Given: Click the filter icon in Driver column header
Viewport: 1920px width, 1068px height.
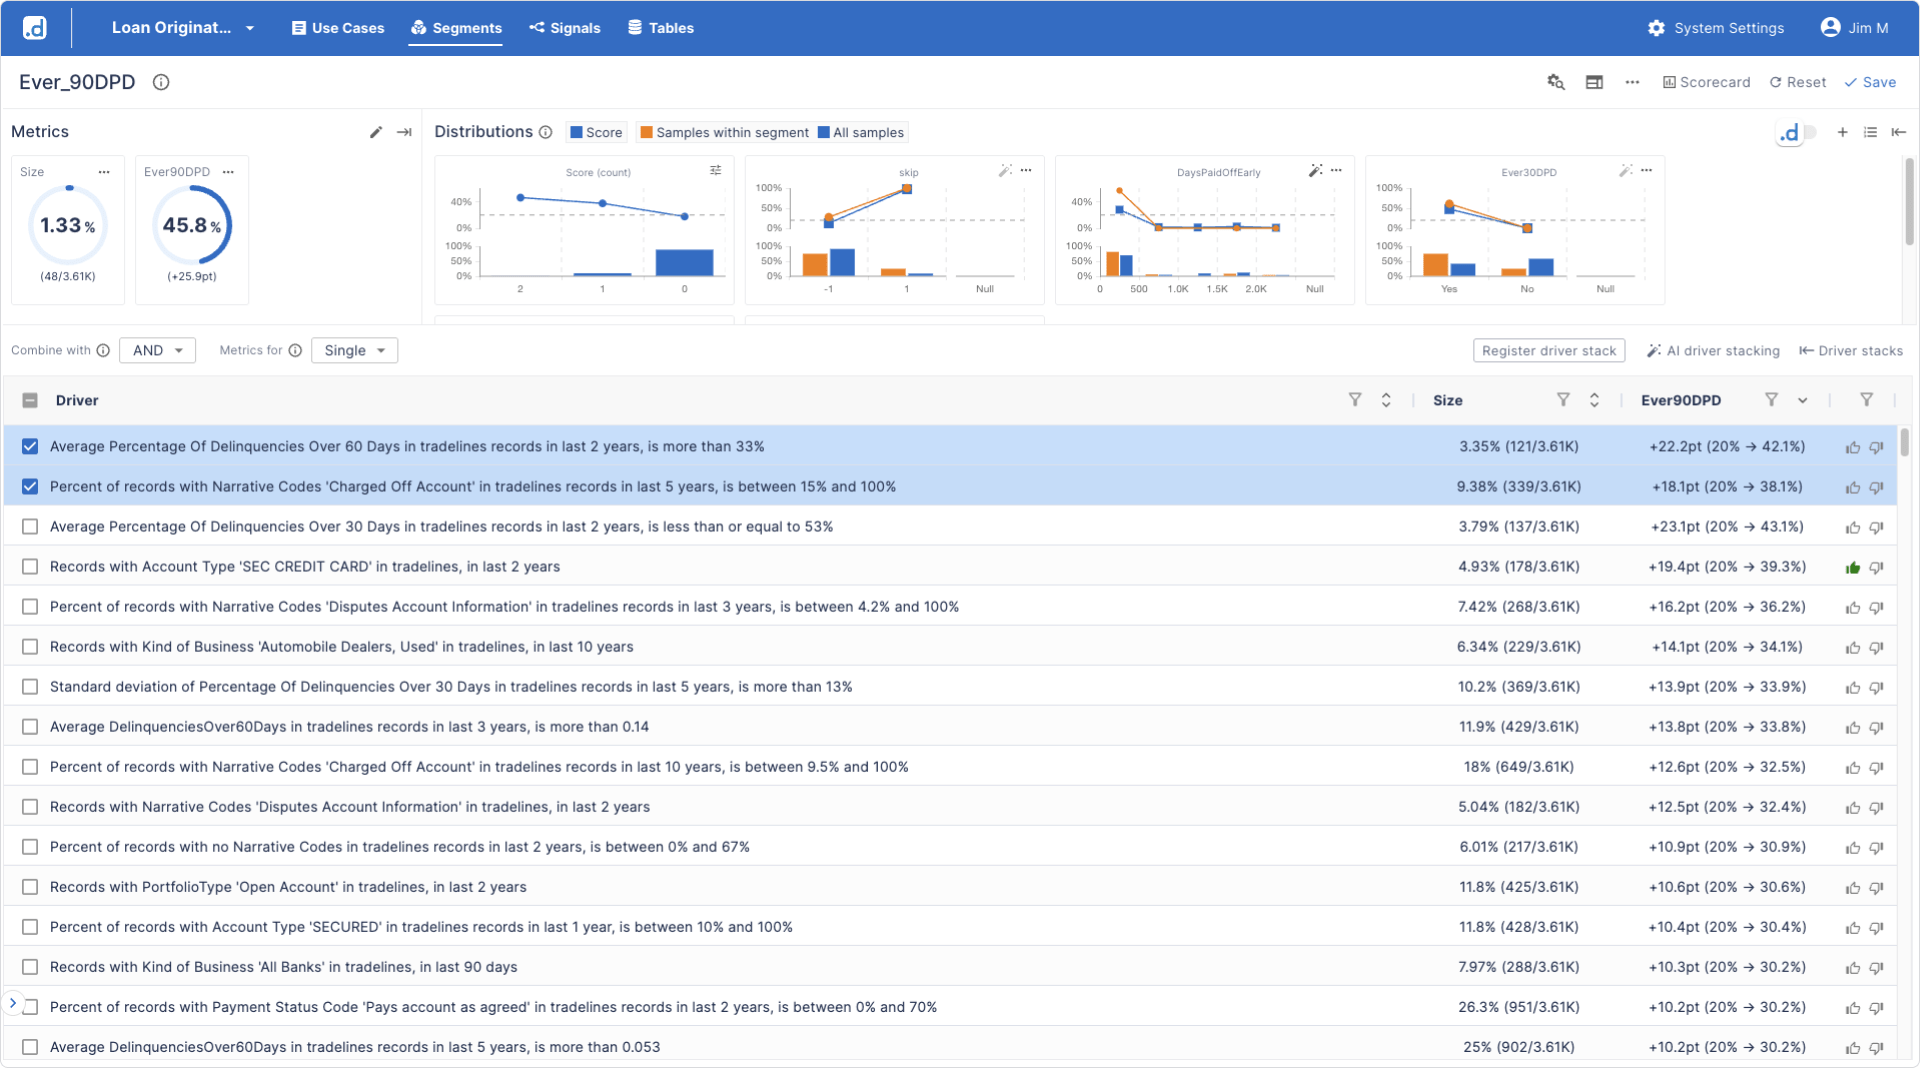Looking at the screenshot, I should pyautogui.click(x=1355, y=400).
